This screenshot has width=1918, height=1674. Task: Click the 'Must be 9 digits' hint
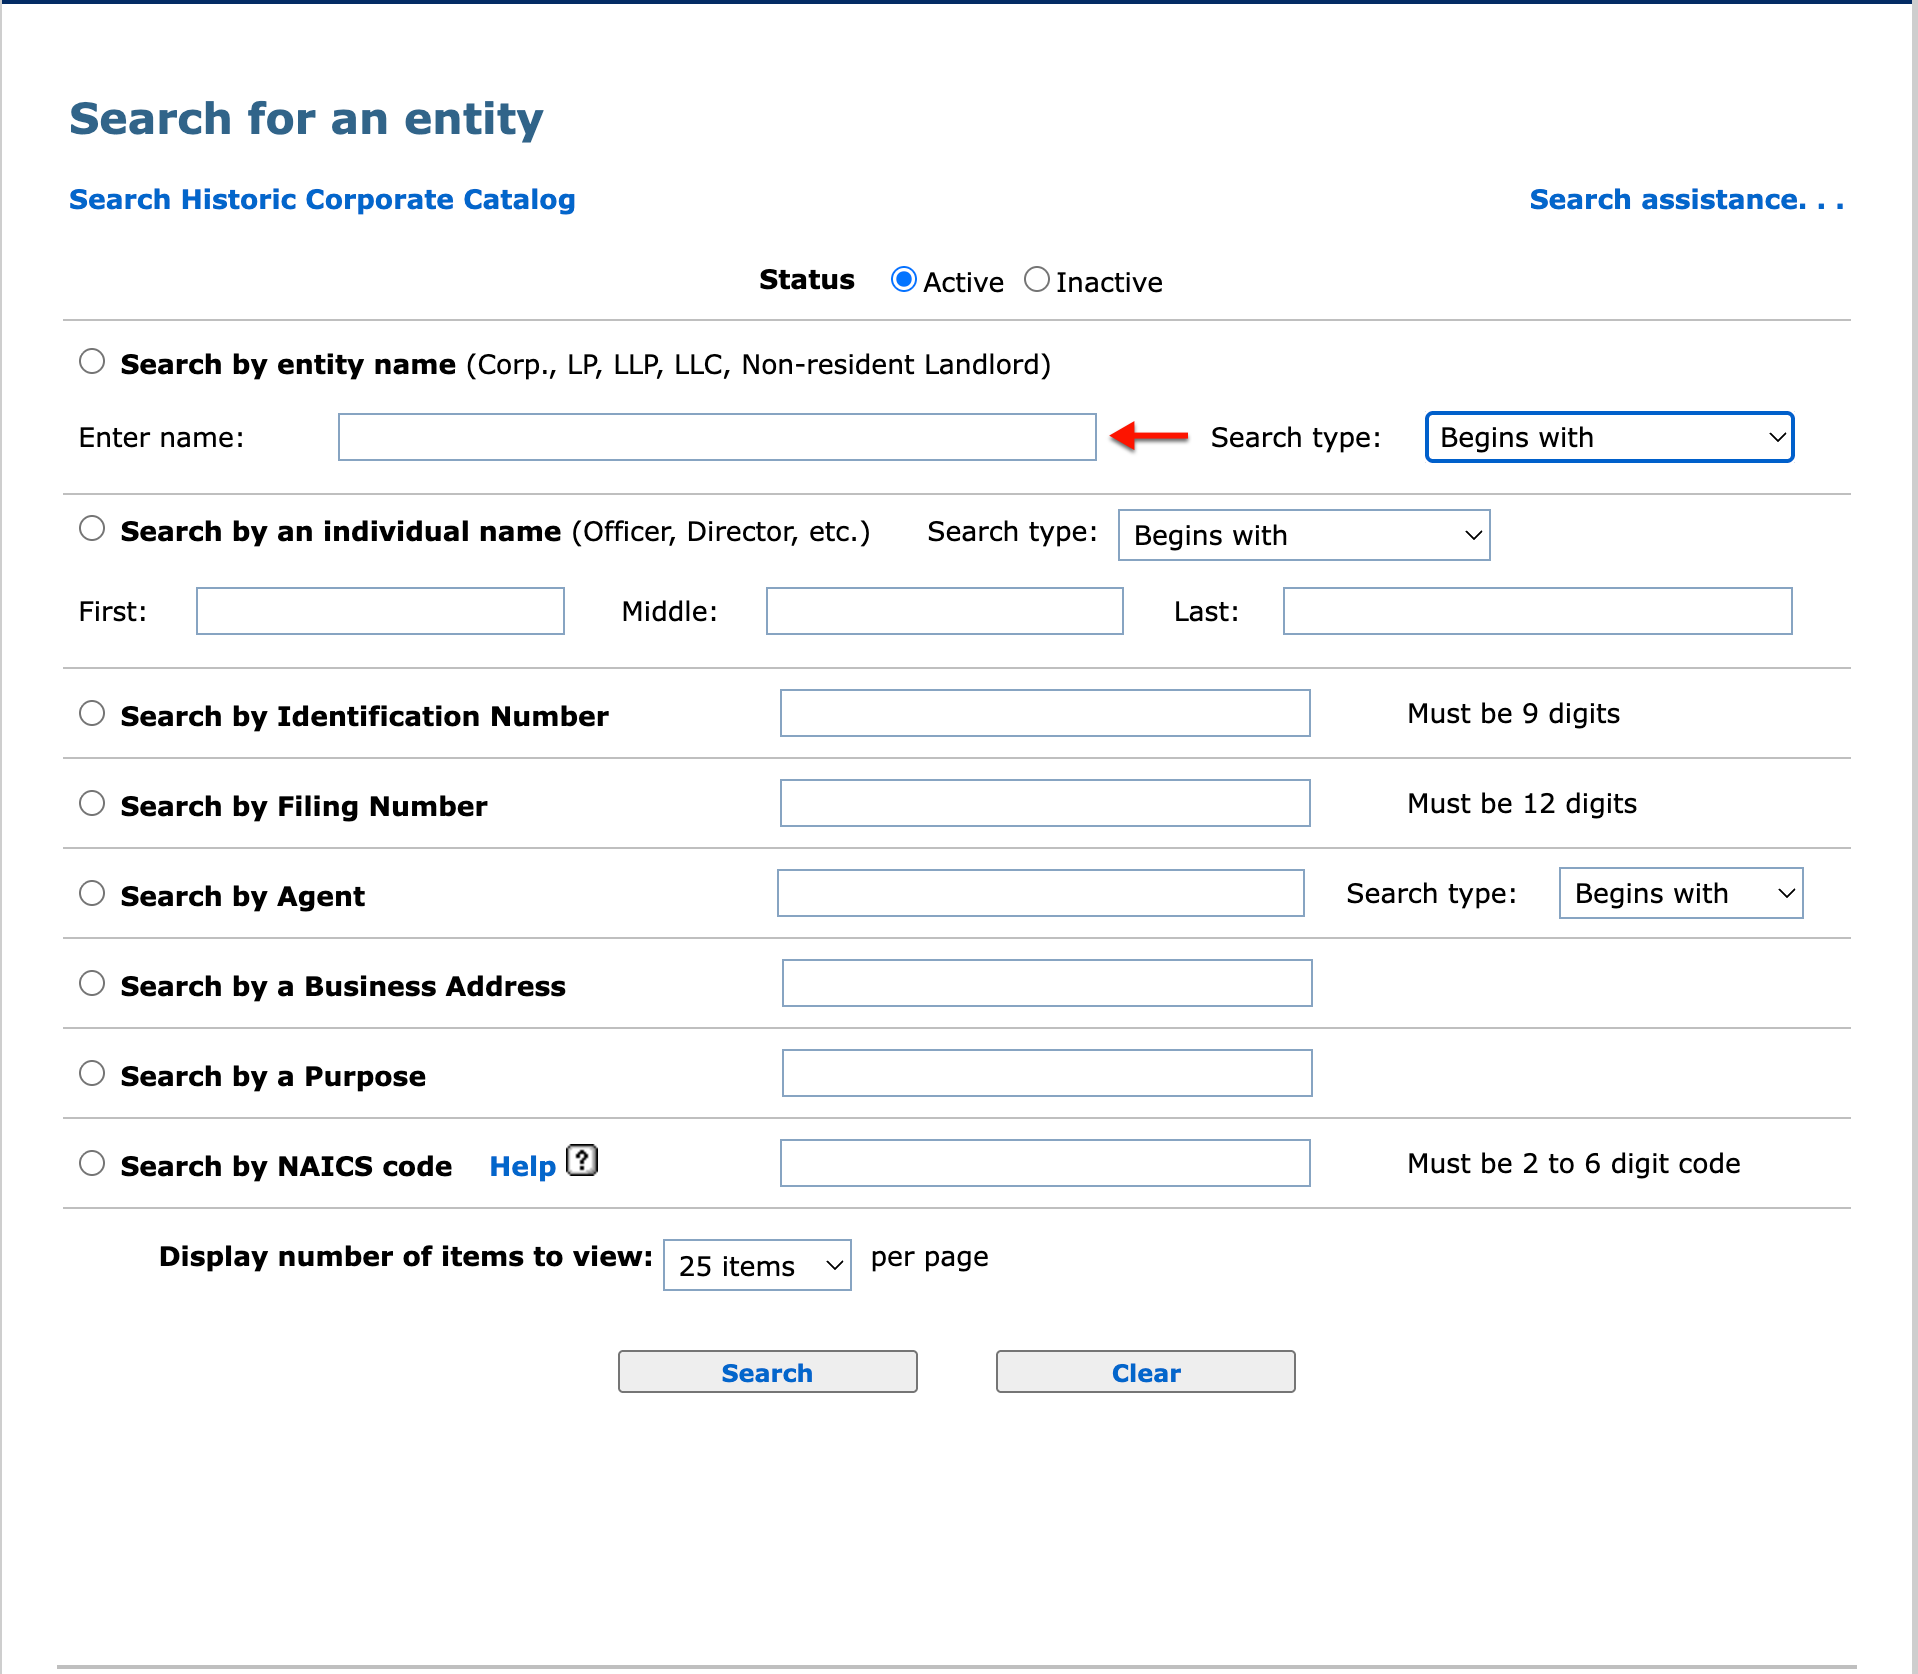1513,713
